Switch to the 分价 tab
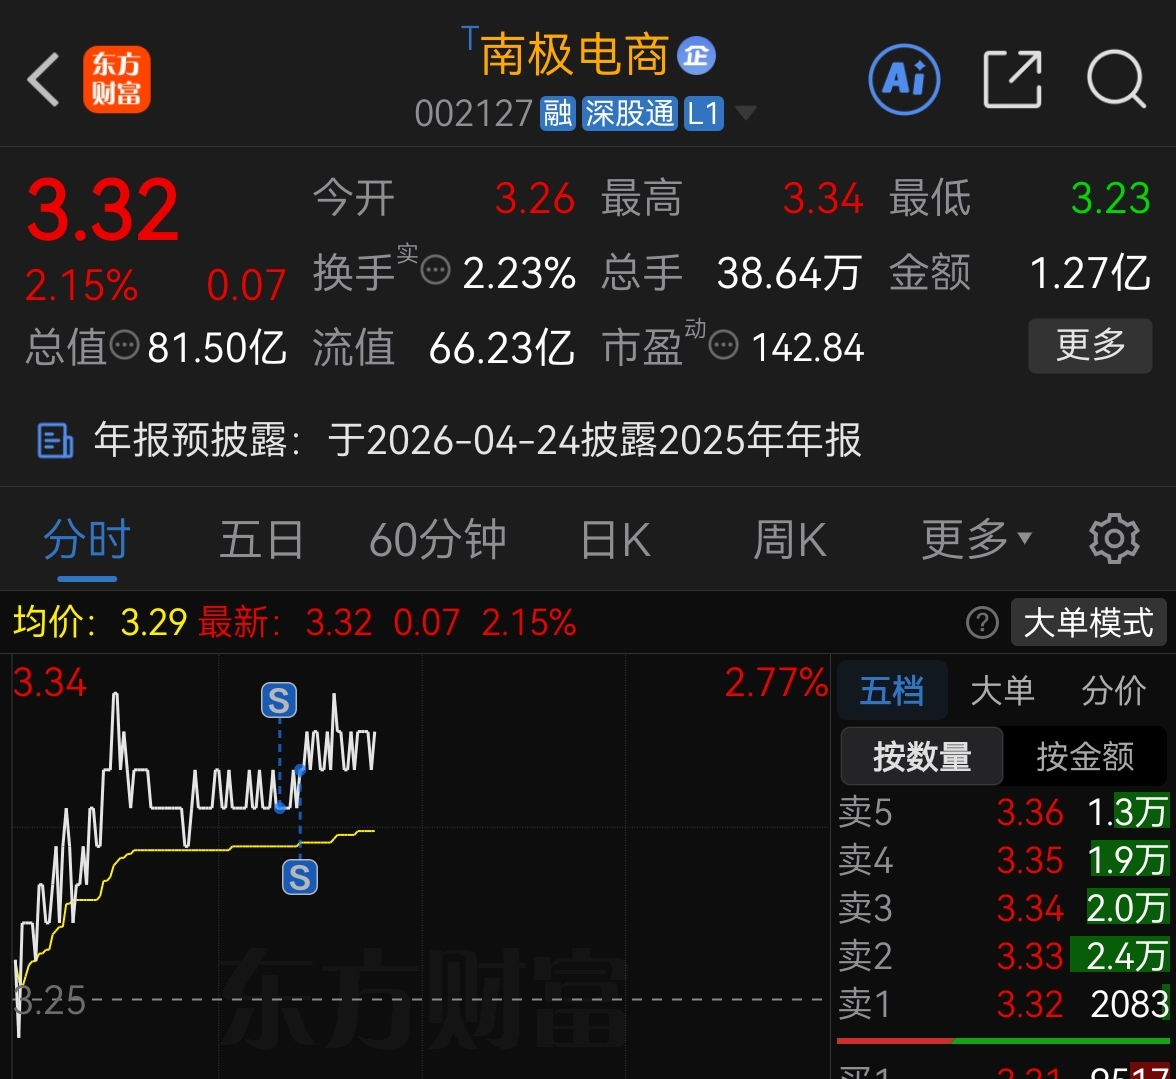The height and width of the screenshot is (1079, 1176). (x=1114, y=691)
